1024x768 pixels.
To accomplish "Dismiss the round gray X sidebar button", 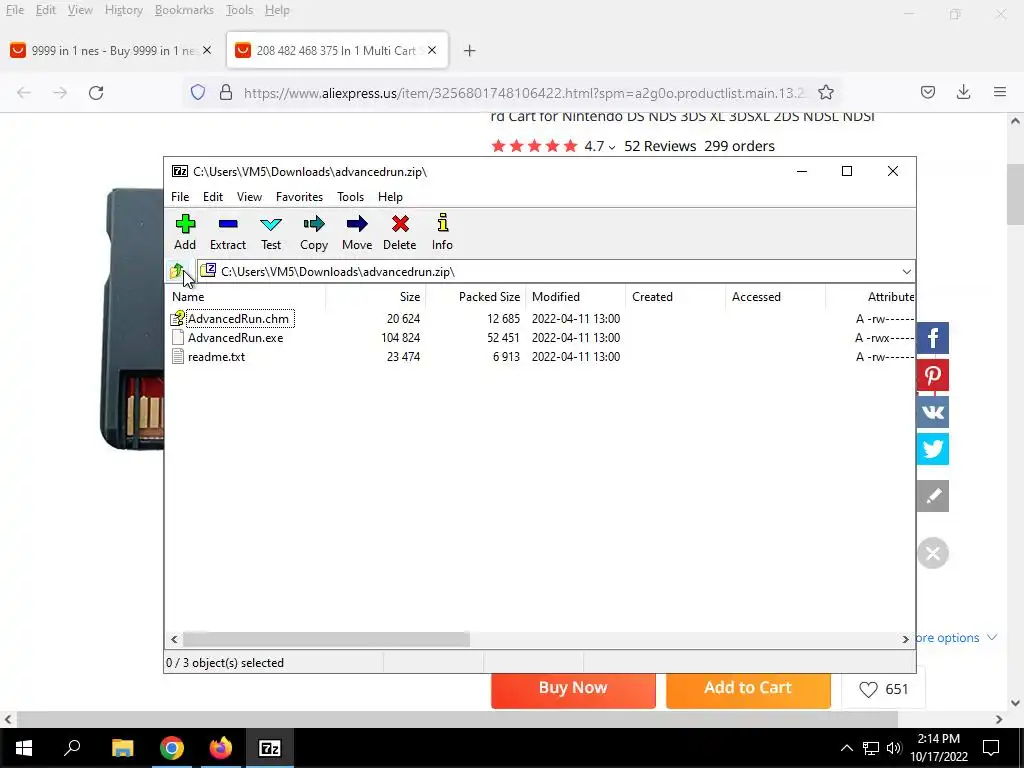I will point(933,553).
